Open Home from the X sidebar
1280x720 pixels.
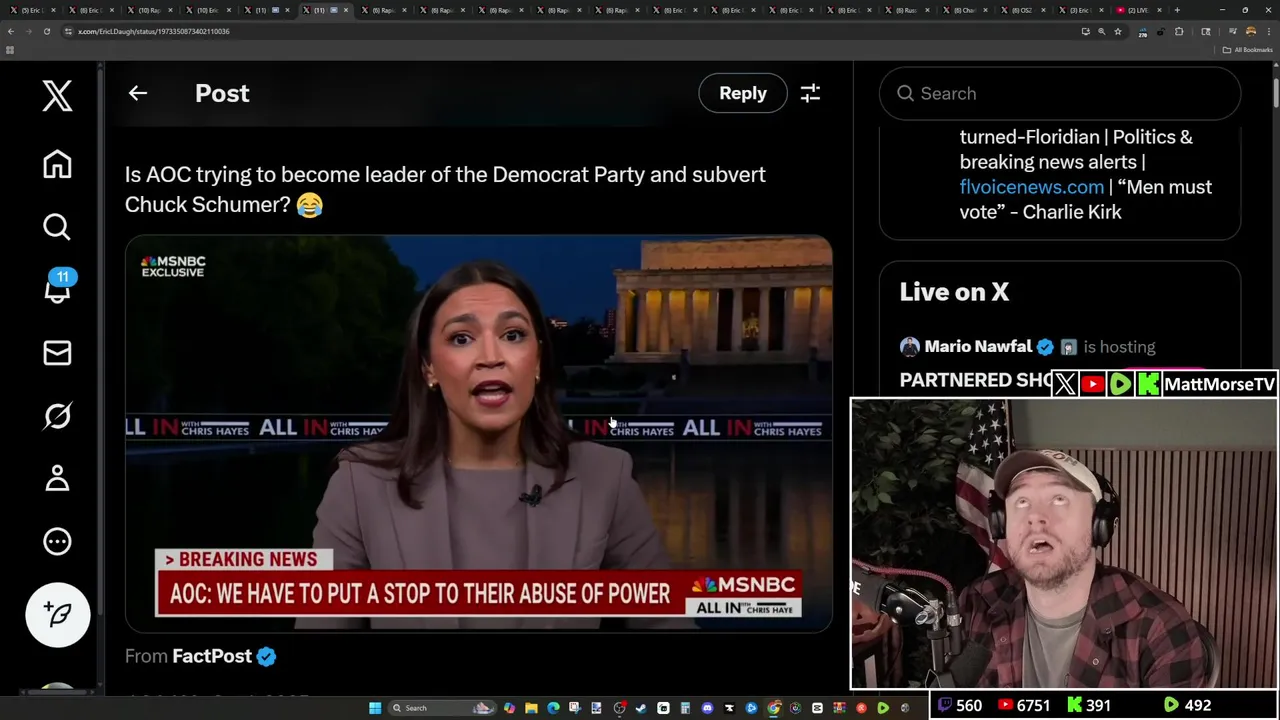pyautogui.click(x=57, y=164)
